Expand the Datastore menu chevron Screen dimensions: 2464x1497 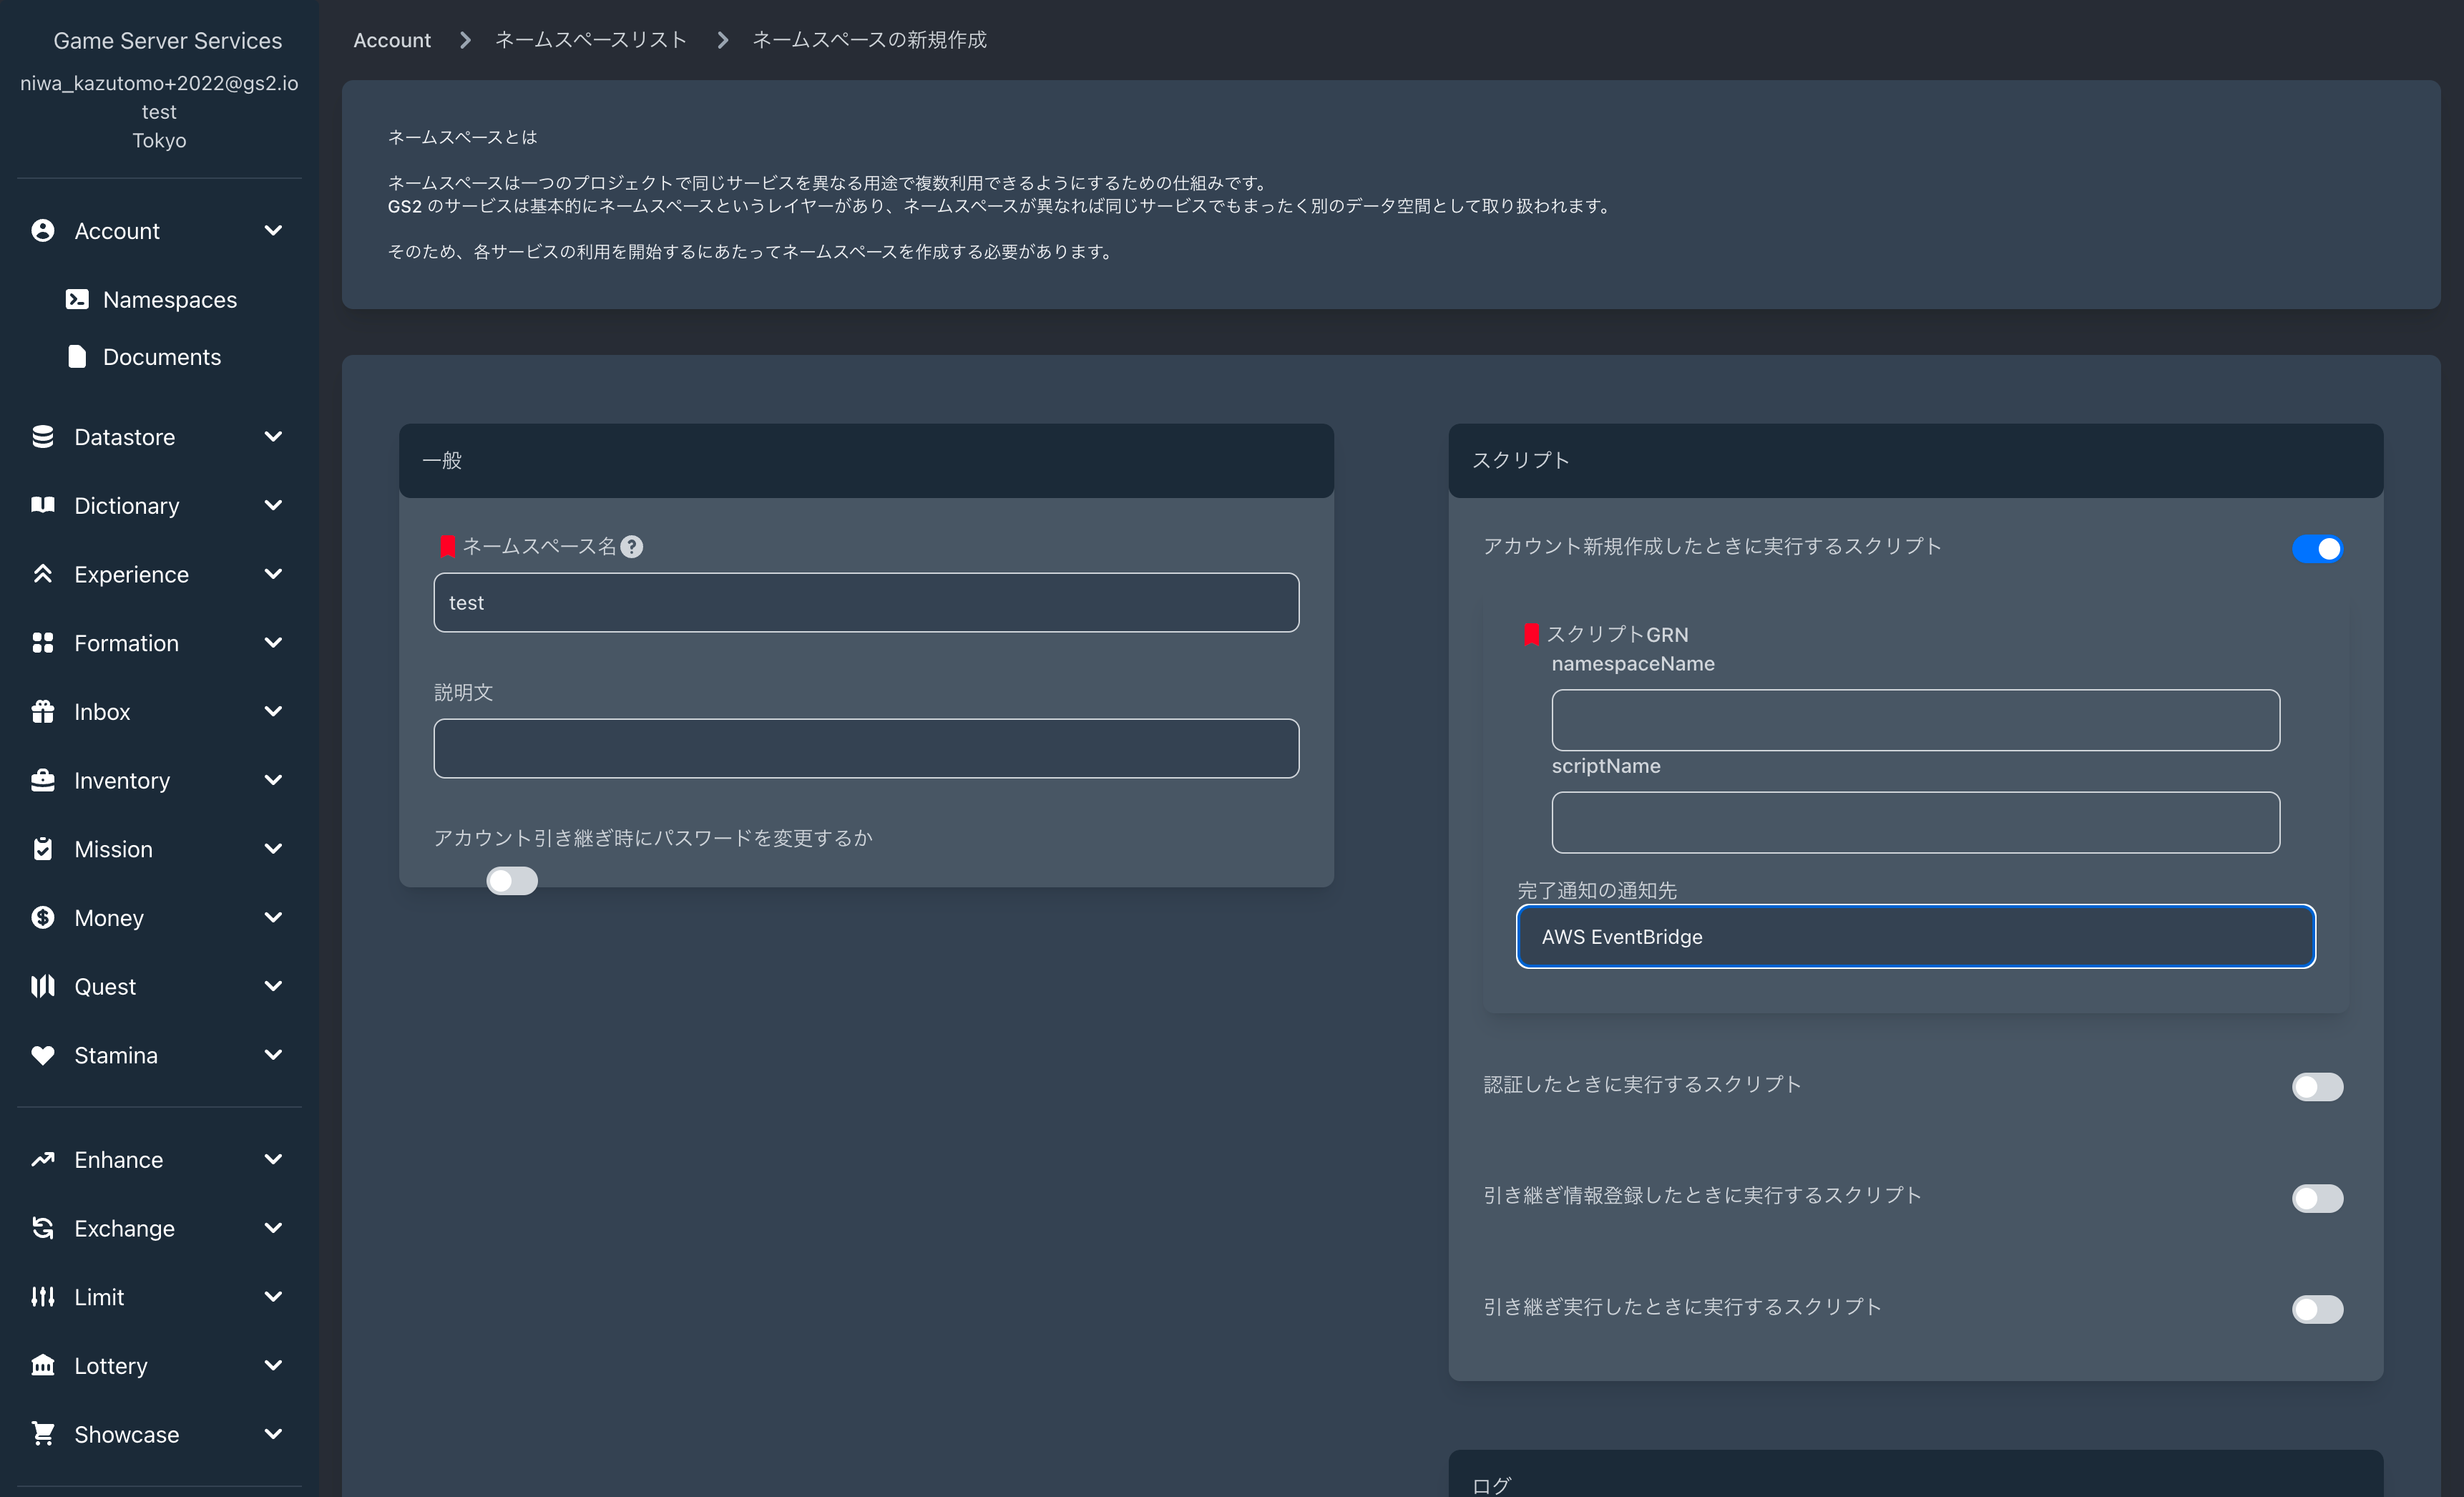[x=273, y=437]
